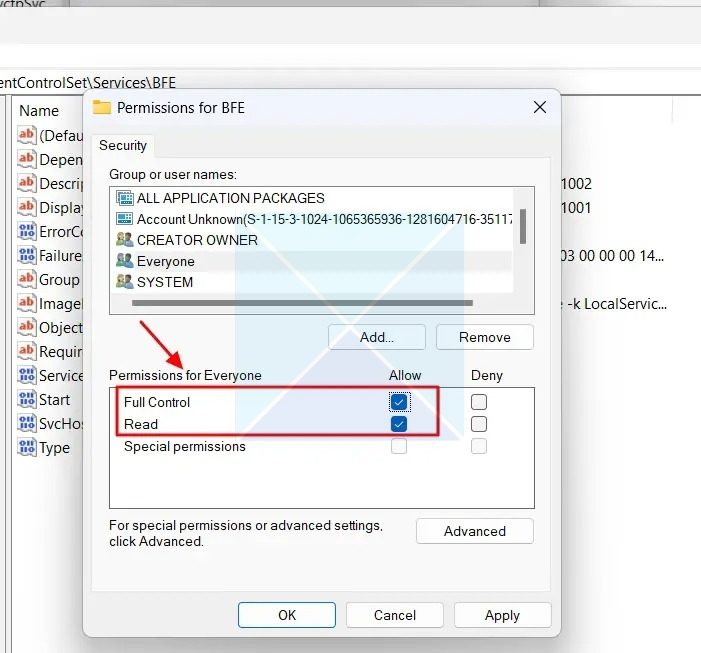Click Allow checkbox for Special permissions
Viewport: 701px width, 653px height.
pyautogui.click(x=399, y=446)
